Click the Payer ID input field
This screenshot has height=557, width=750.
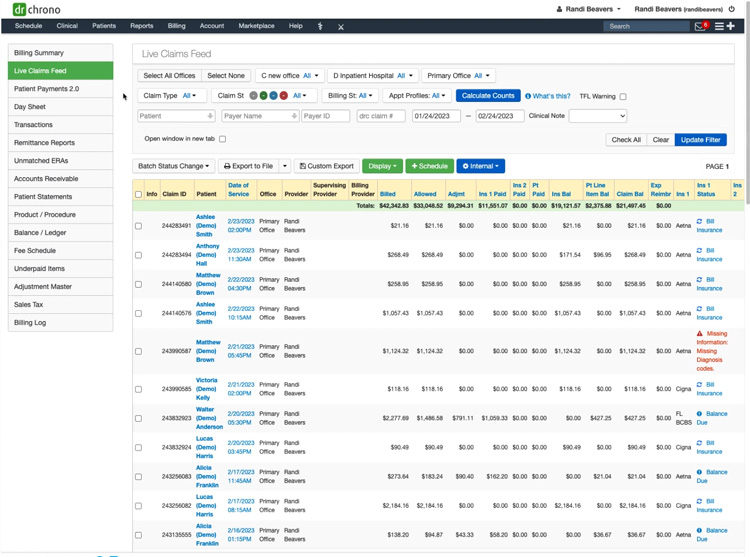coord(325,116)
